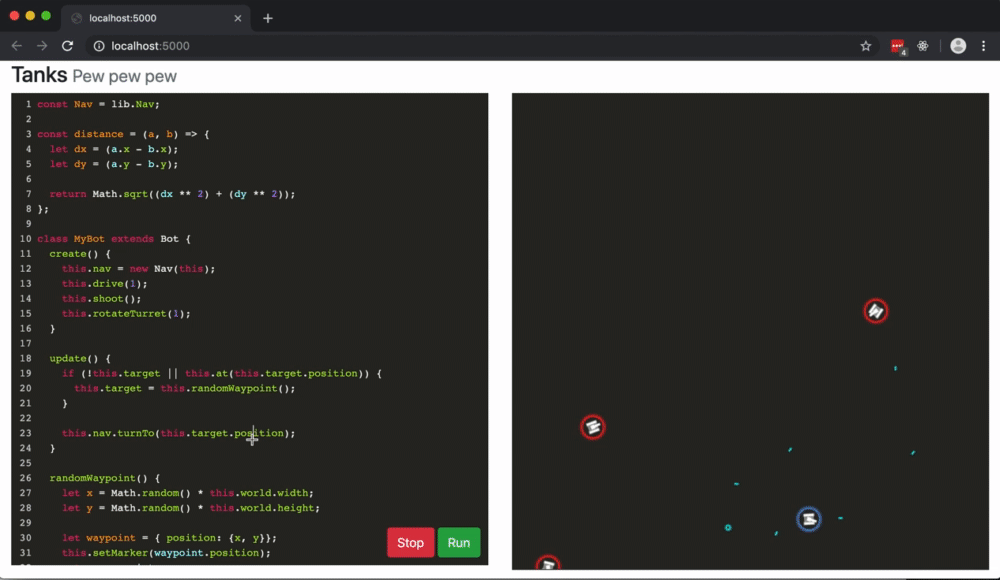
Task: Click 'this.setMarker(waypoint.position);' line
Action: pos(166,553)
